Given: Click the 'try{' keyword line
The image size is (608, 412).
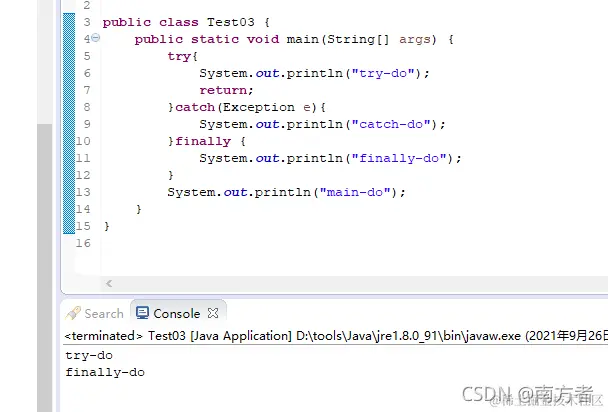Looking at the screenshot, I should 183,56.
